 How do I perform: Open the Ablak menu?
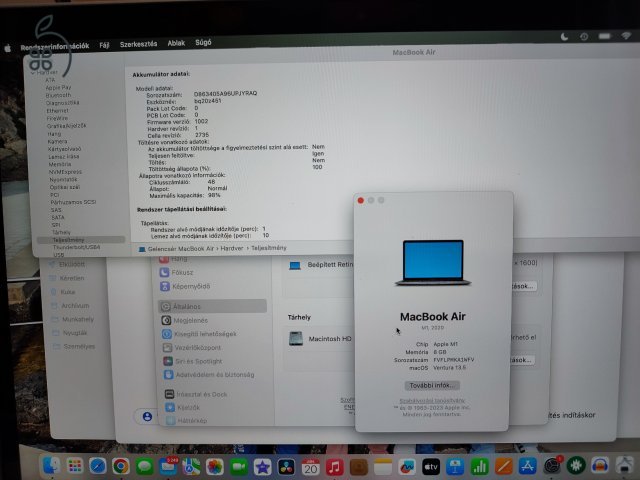pos(176,43)
